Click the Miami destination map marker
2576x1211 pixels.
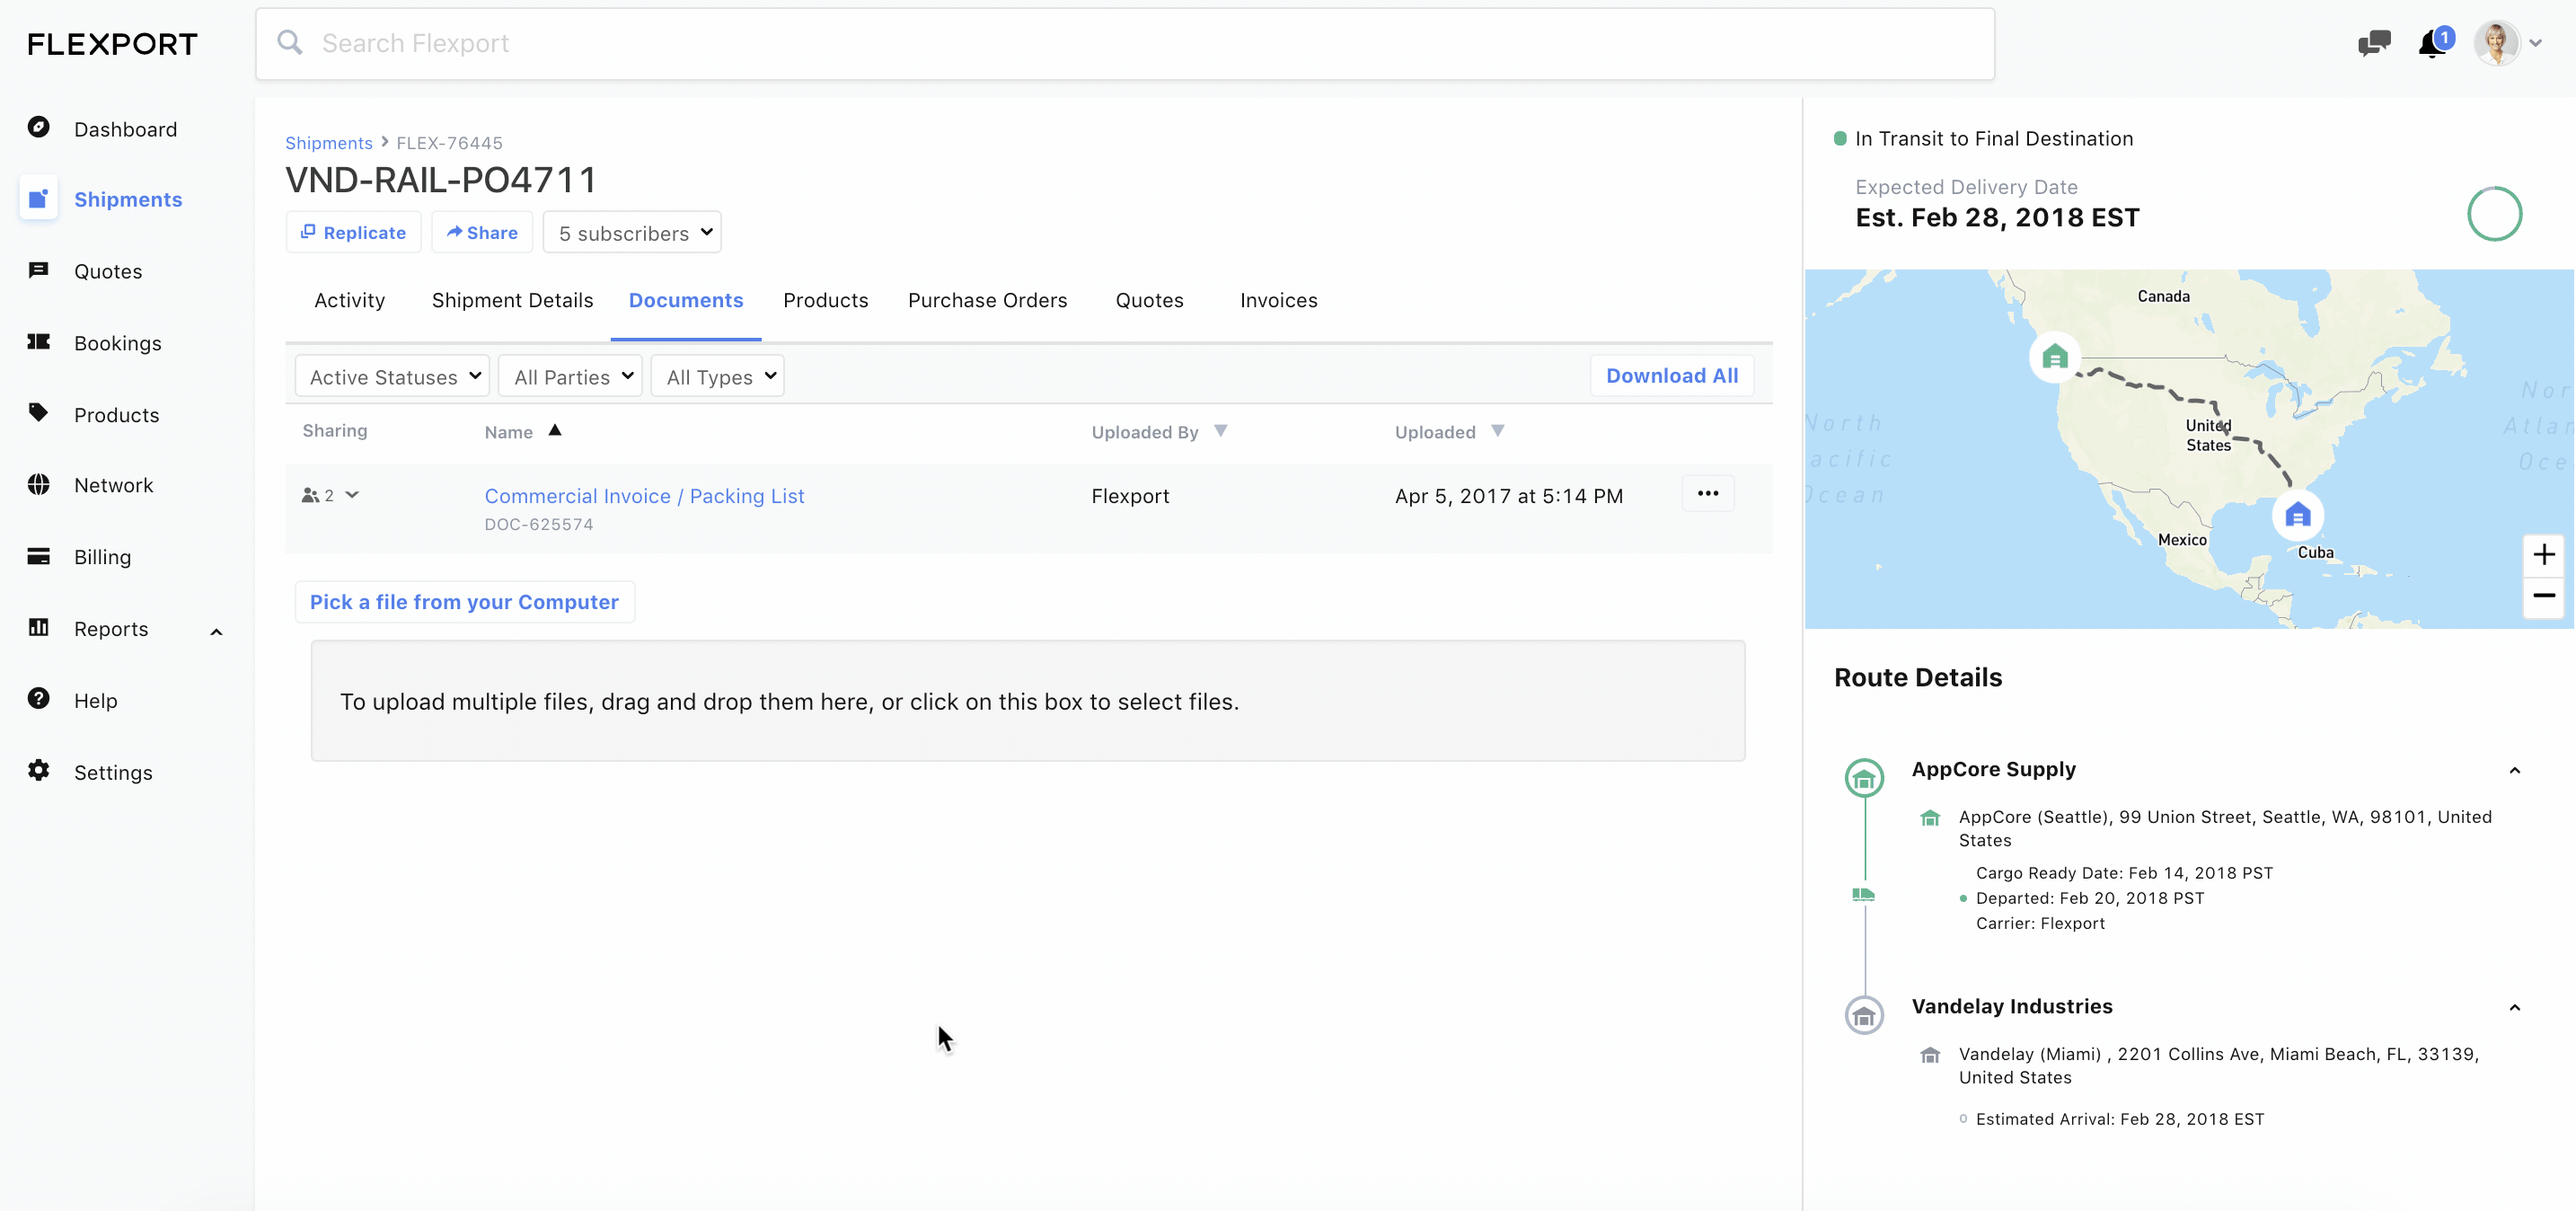[x=2297, y=515]
